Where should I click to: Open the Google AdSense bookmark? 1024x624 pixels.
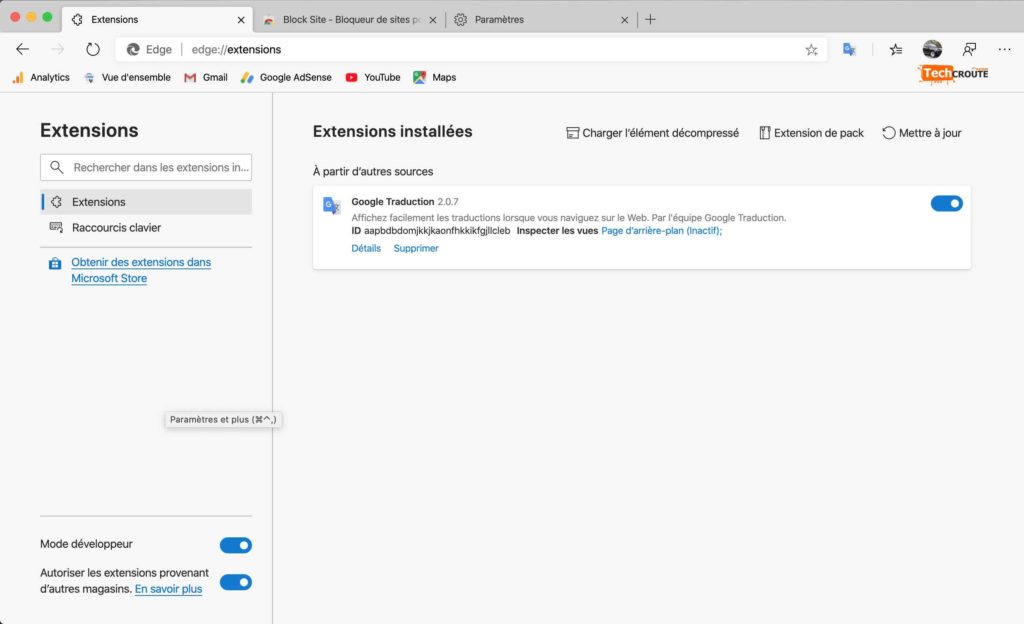click(286, 77)
